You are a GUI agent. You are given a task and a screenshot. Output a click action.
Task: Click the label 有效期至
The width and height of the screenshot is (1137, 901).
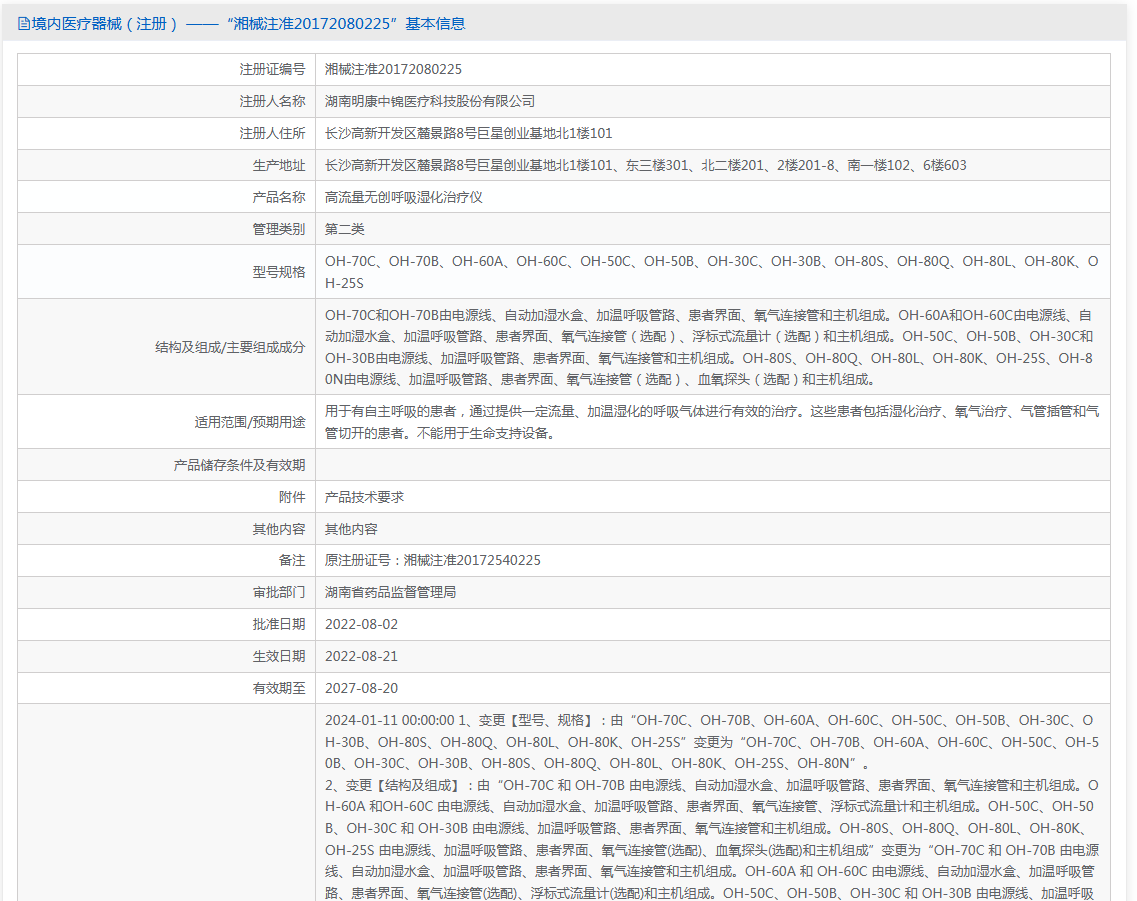pyautogui.click(x=279, y=688)
